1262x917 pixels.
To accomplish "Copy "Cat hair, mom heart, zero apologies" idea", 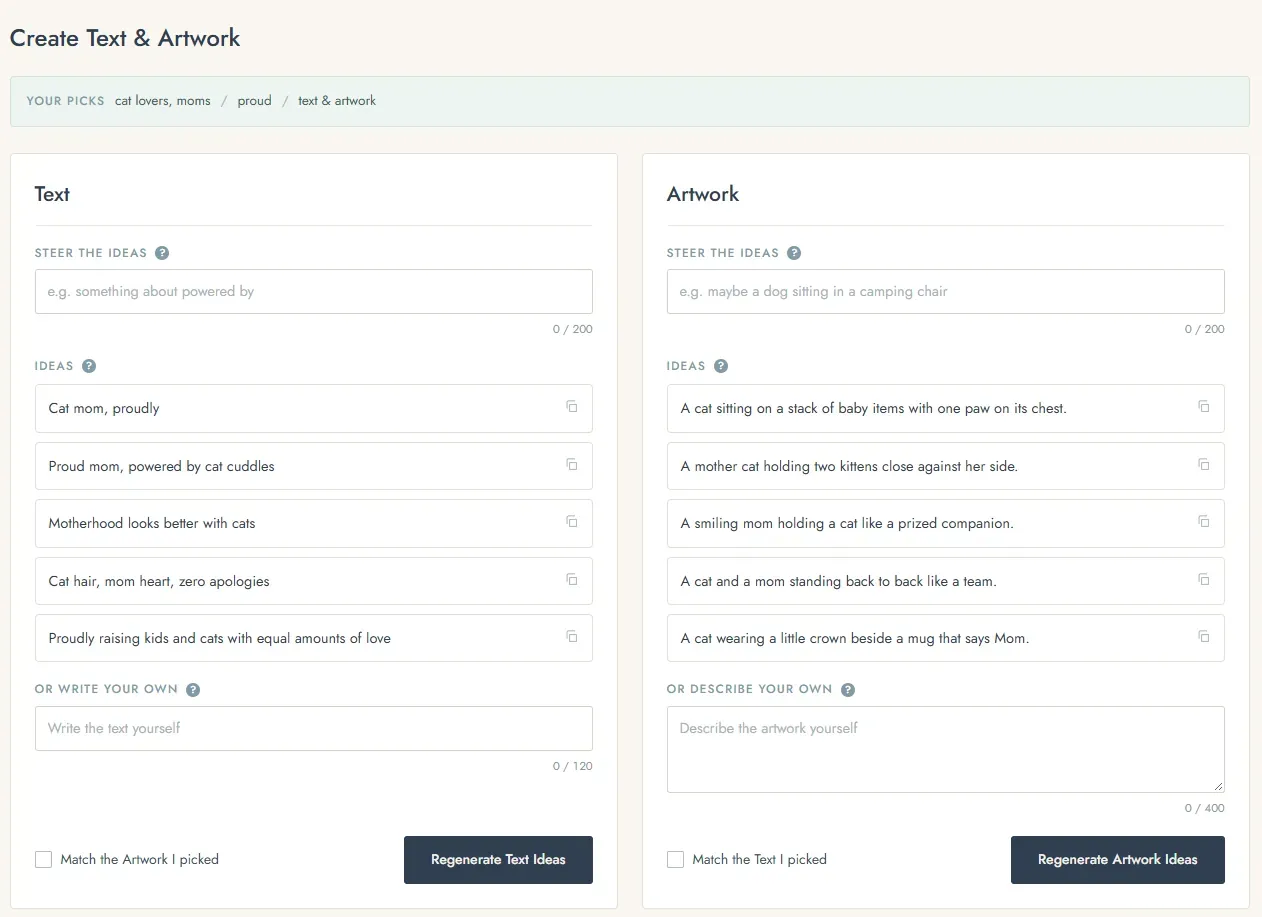I will tap(572, 579).
